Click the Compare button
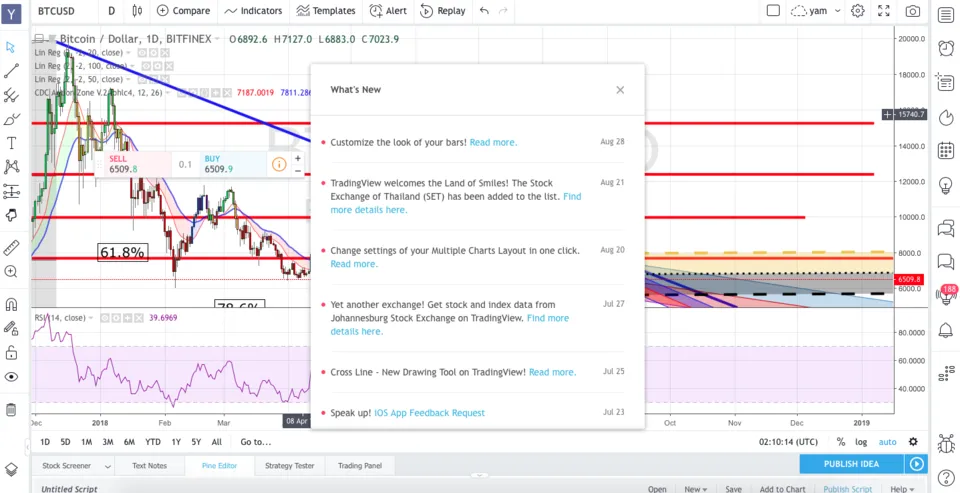This screenshot has height=493, width=960. tap(183, 10)
